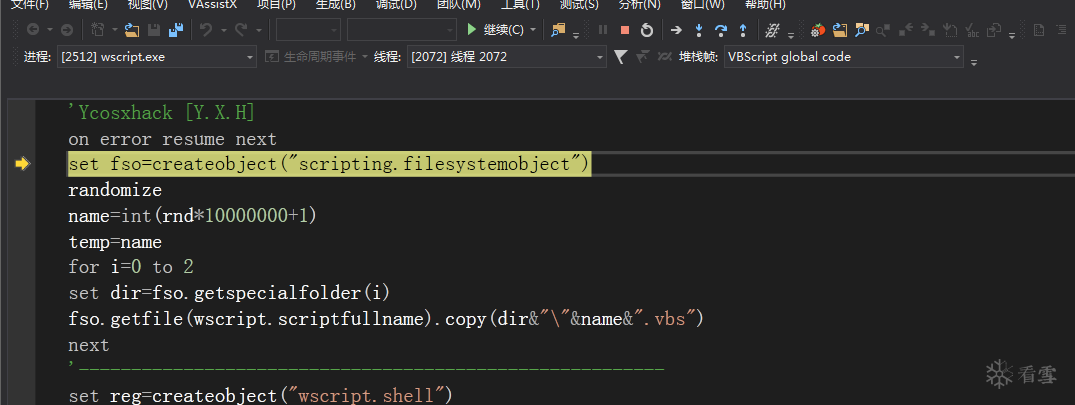Click the hex display/code map icon
1075x405 pixels.
tap(773, 29)
